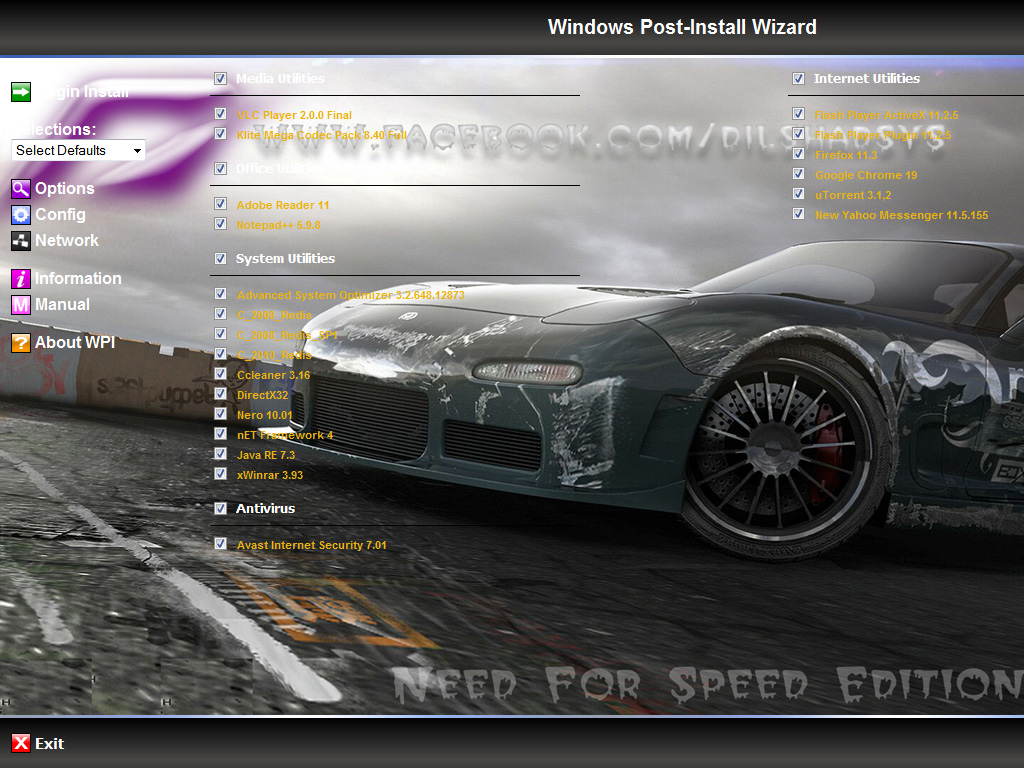
Task: Uncheck VLC Player 2.0.0 Final
Action: [x=220, y=115]
